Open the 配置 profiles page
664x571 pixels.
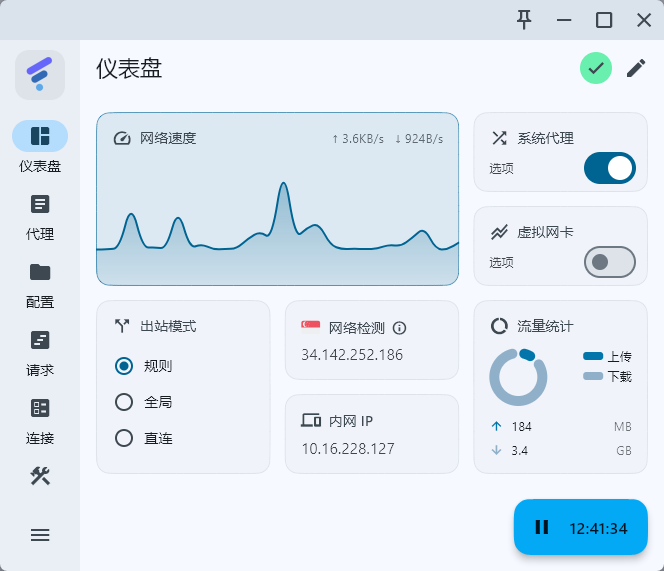(40, 286)
